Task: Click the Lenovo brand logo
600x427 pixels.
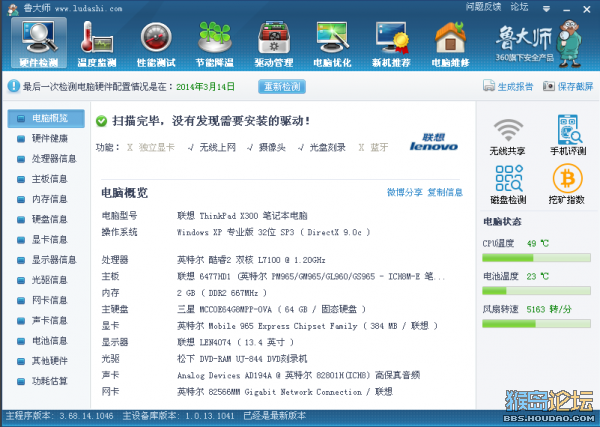Action: (434, 142)
